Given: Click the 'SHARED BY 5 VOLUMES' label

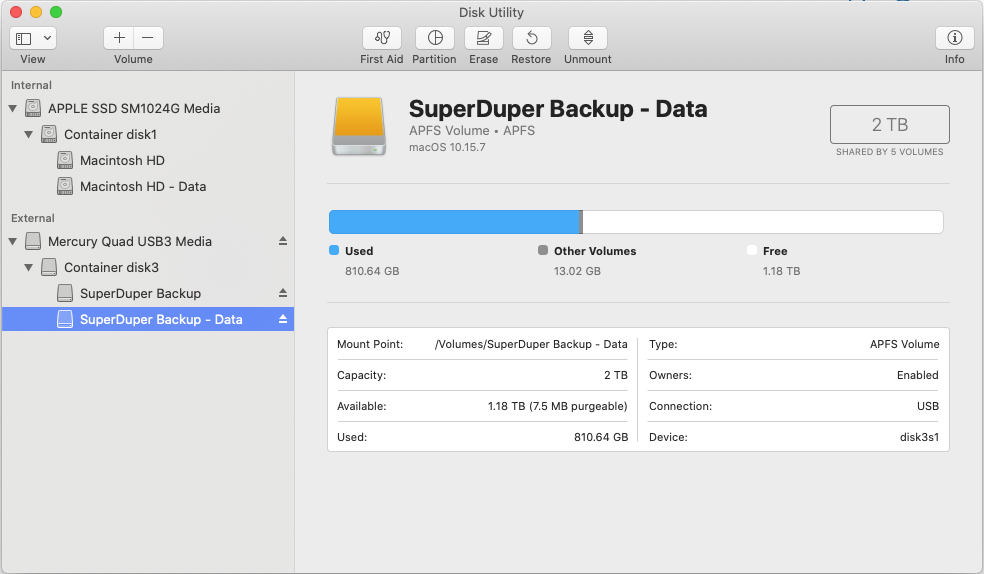Looking at the screenshot, I should coord(889,152).
